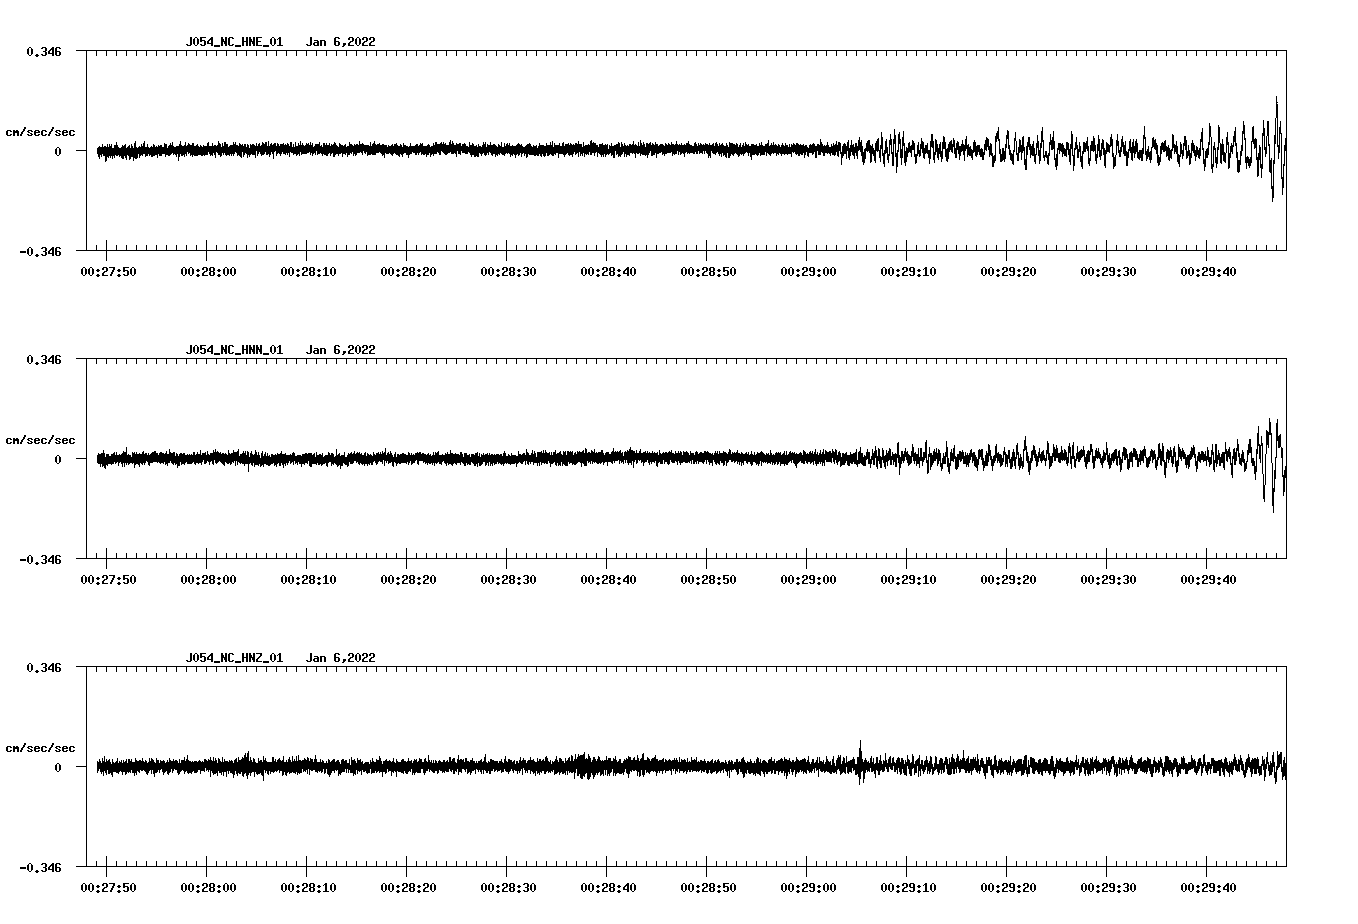Click the 00:29:00 time label under HNE plot
1358x924 pixels.
point(808,272)
